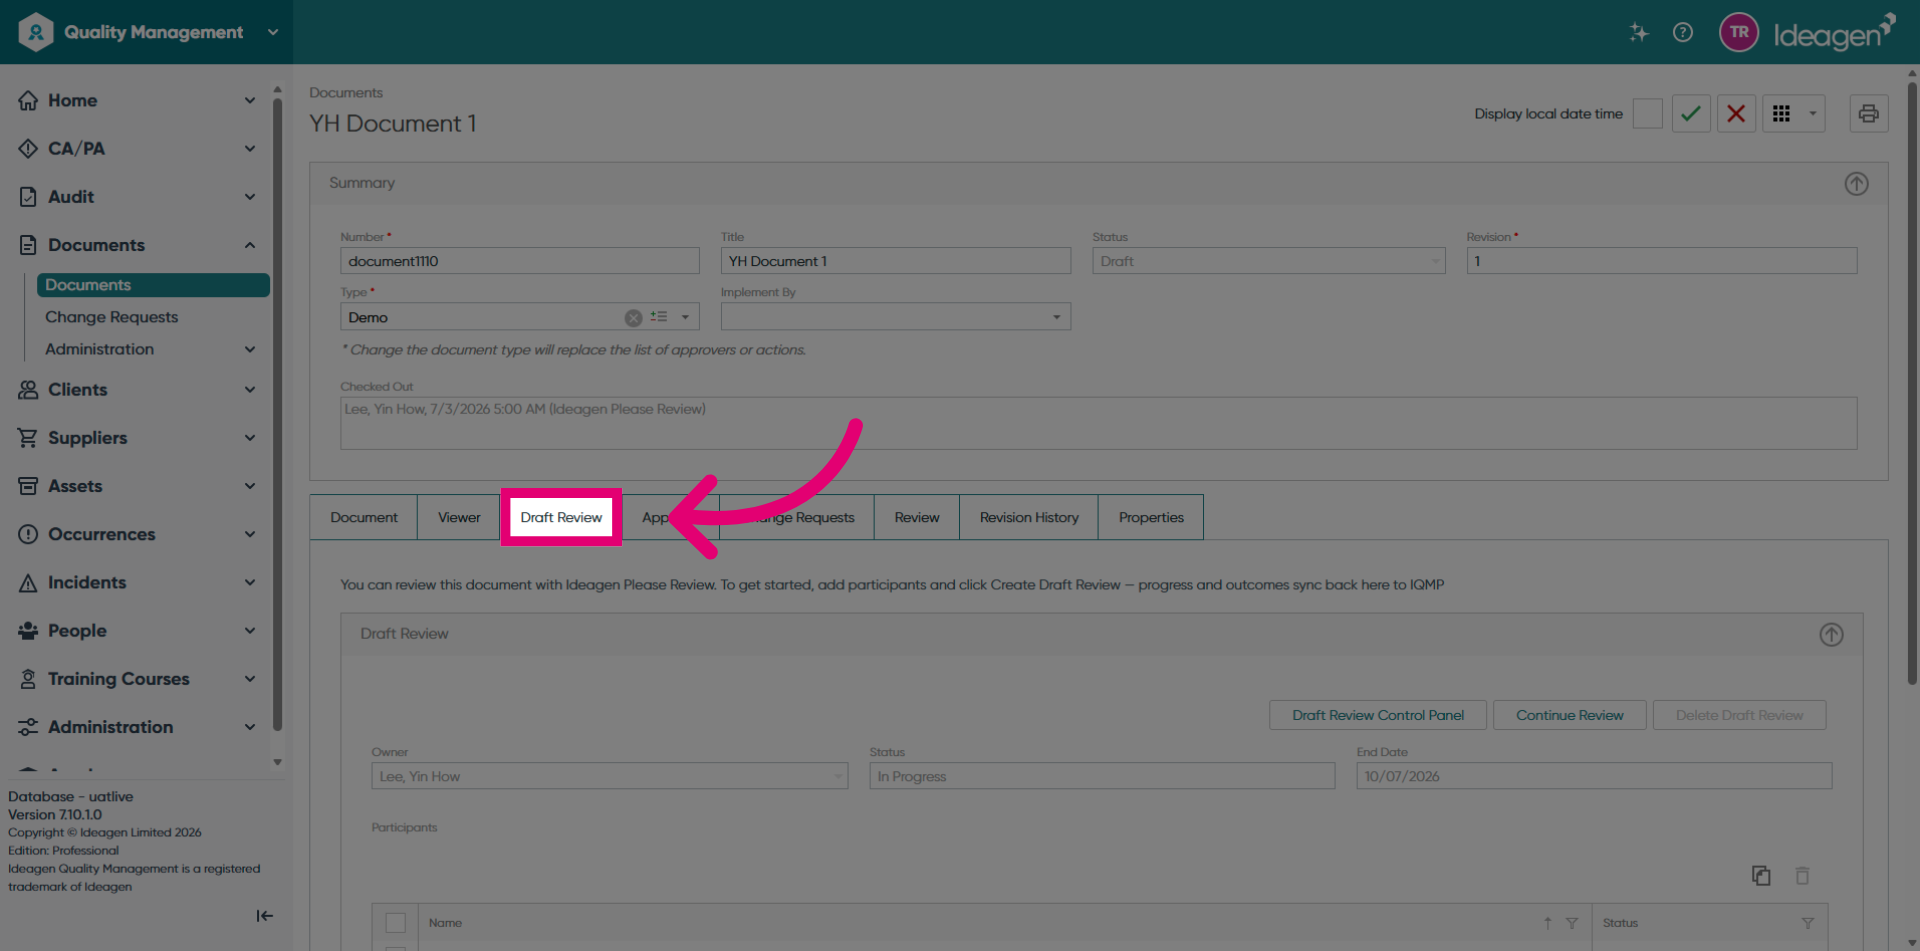Click the Documents breadcrumb link
Screen dimensions: 1920x951
pyautogui.click(x=345, y=92)
